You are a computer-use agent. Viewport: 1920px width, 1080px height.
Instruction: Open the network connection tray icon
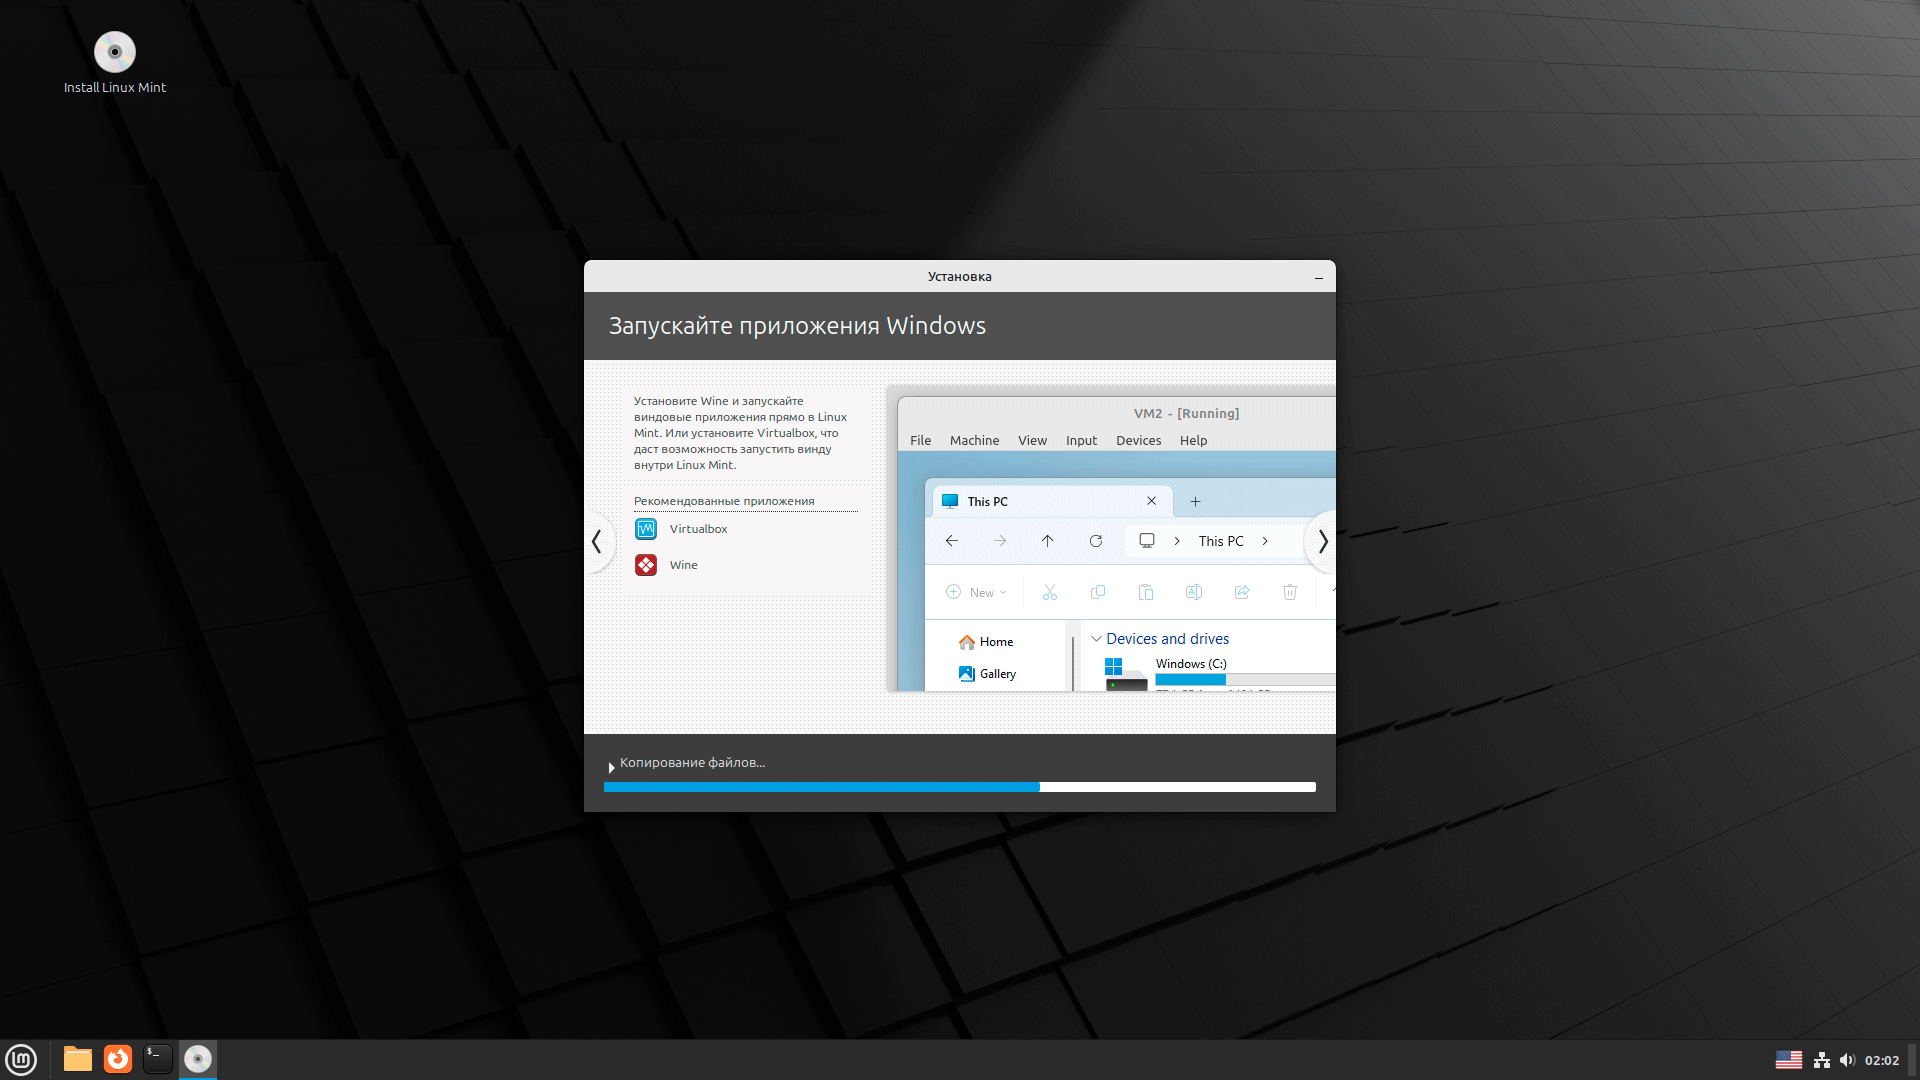(x=1822, y=1060)
